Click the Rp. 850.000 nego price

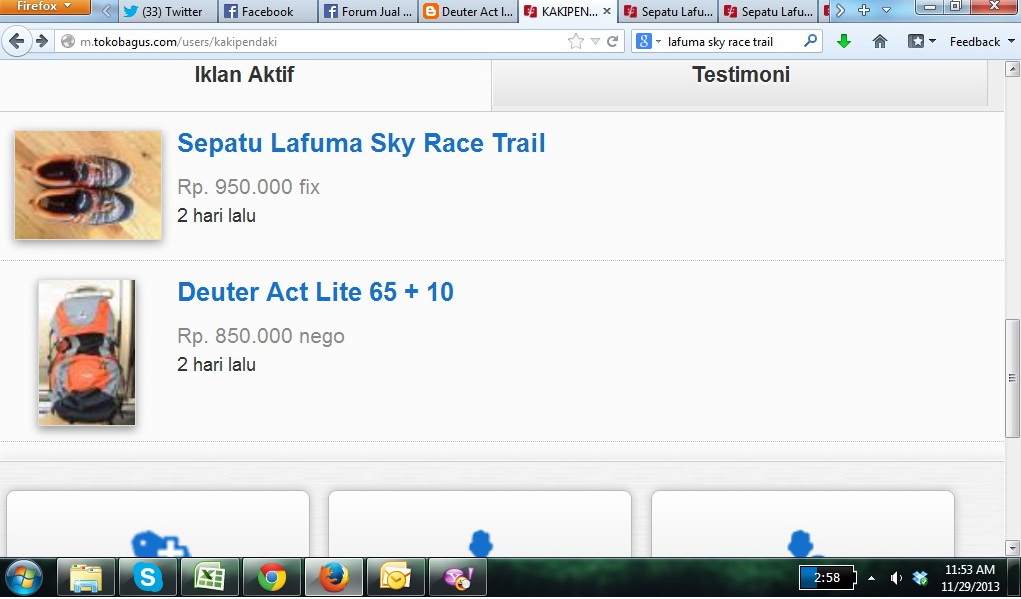(x=261, y=336)
